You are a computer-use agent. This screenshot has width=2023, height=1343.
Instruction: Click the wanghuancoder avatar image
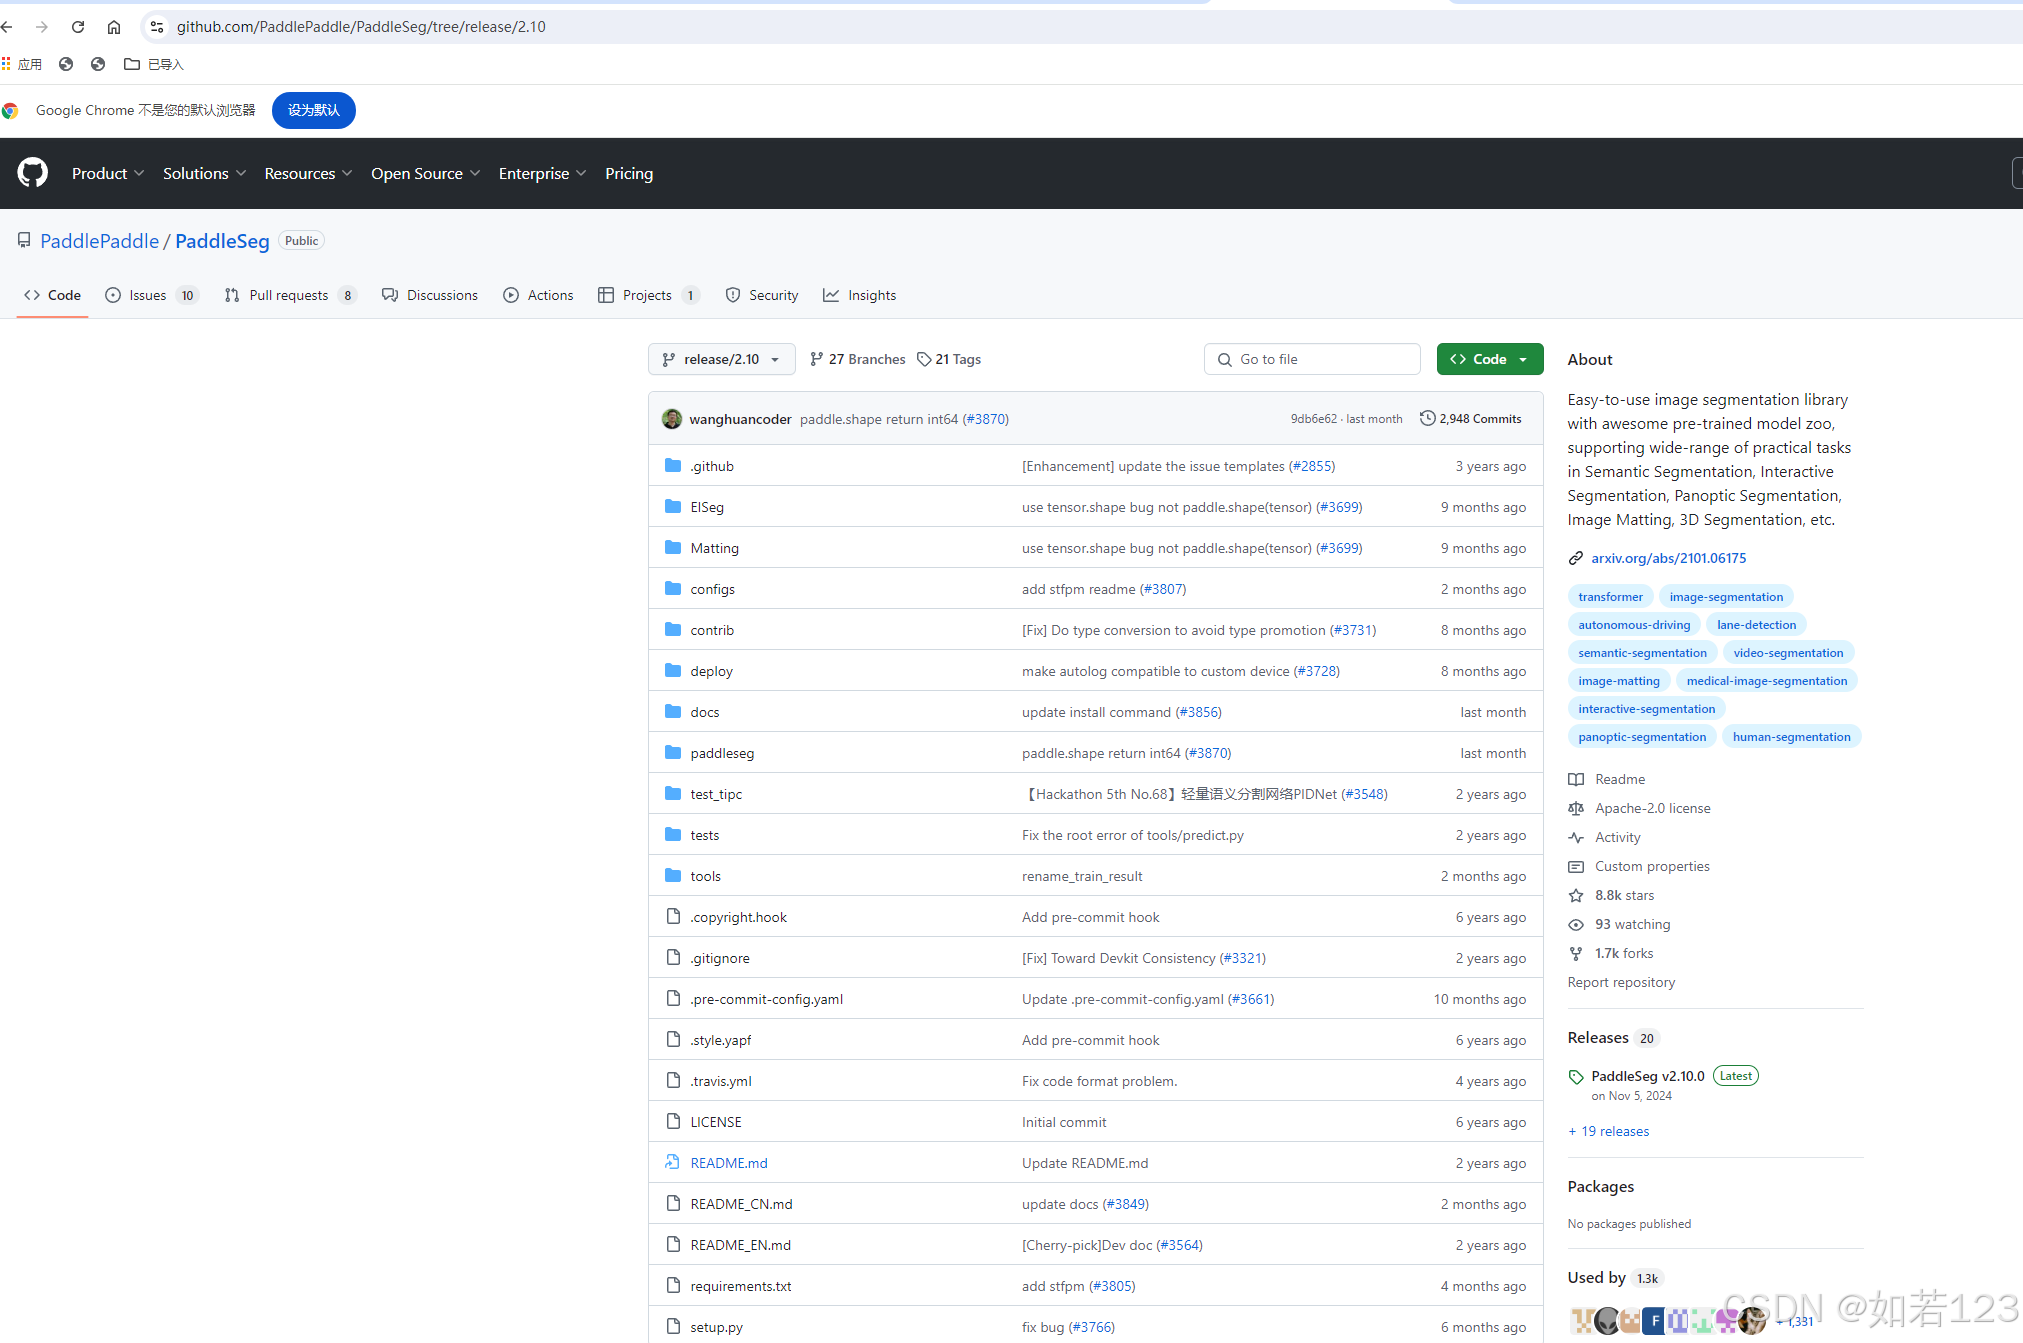[672, 419]
